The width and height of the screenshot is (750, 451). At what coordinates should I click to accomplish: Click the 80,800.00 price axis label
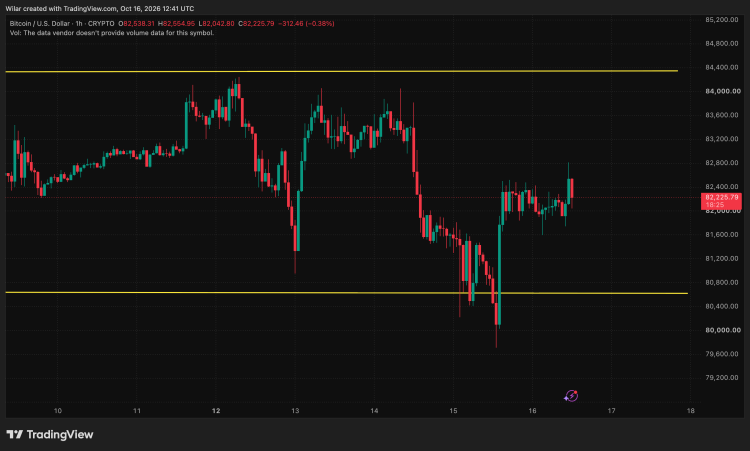[722, 282]
